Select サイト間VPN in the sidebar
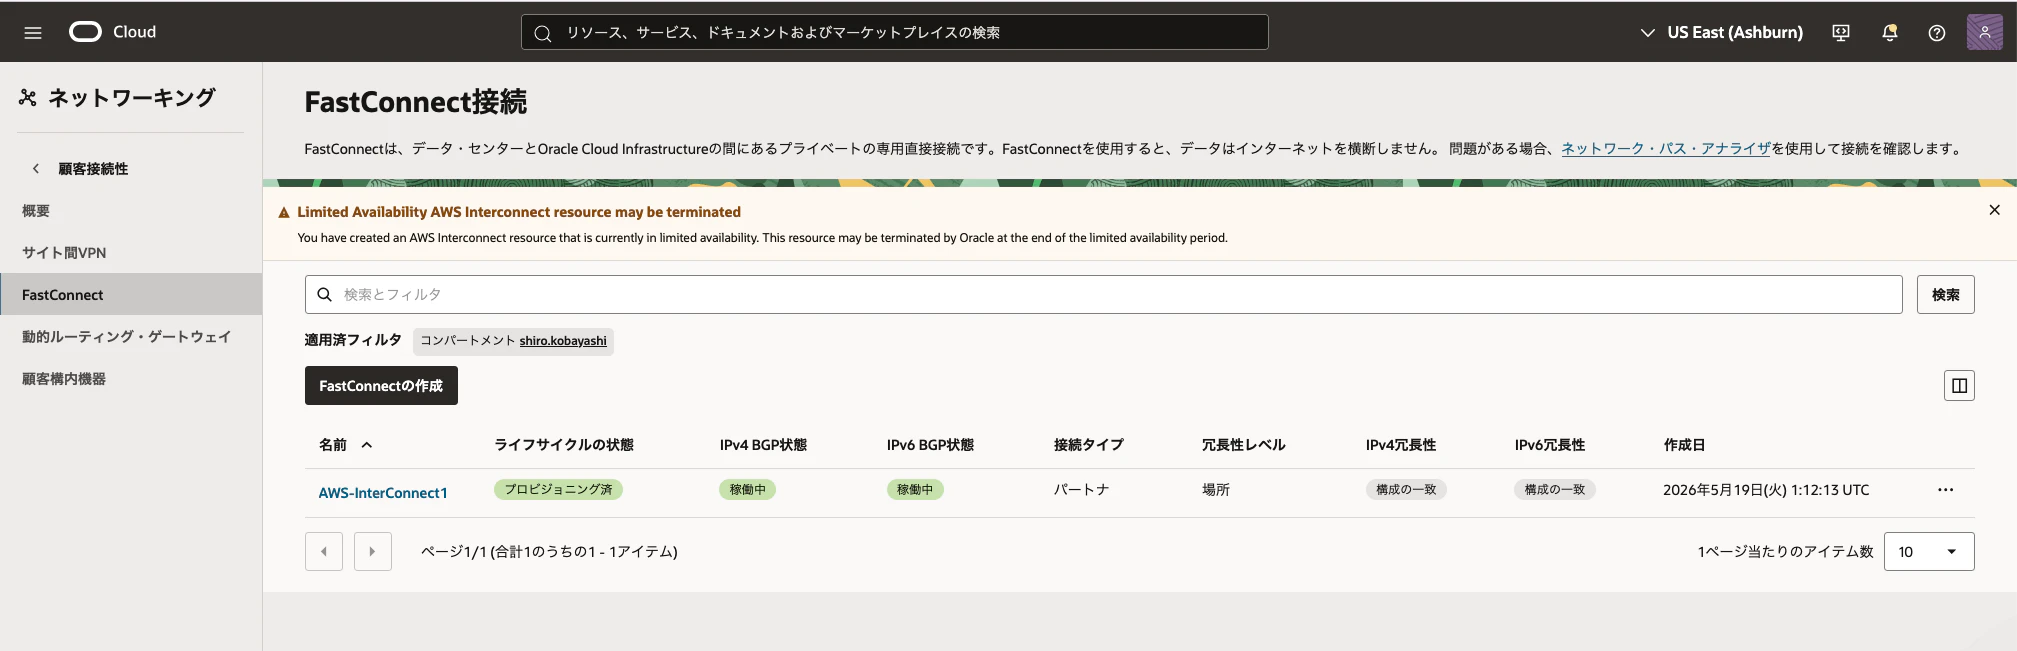This screenshot has height=651, width=2017. point(64,253)
